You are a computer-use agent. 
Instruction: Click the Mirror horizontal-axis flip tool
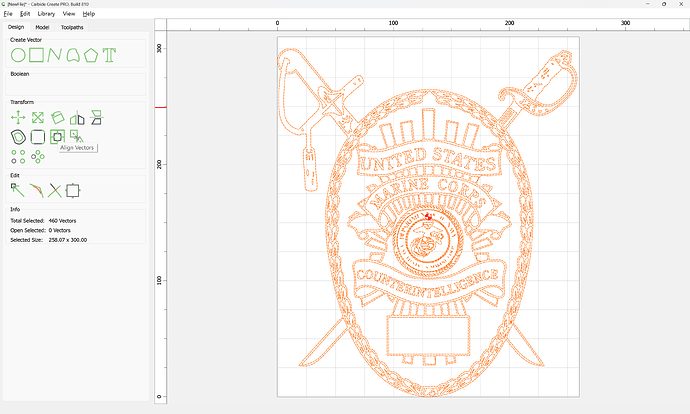click(x=96, y=117)
